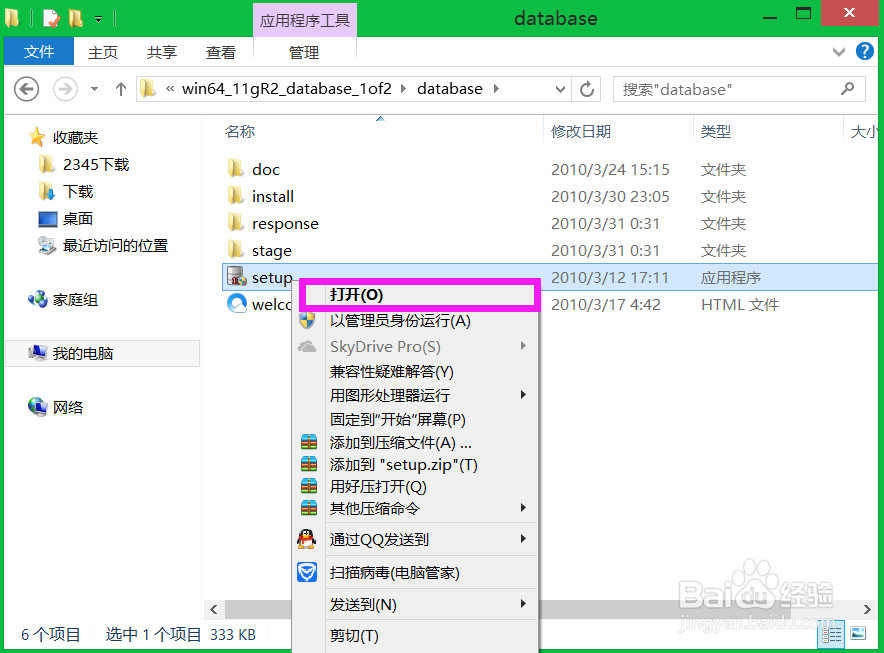Expand the 其他压缩命令 submenu
The height and width of the screenshot is (653, 884).
click(523, 508)
